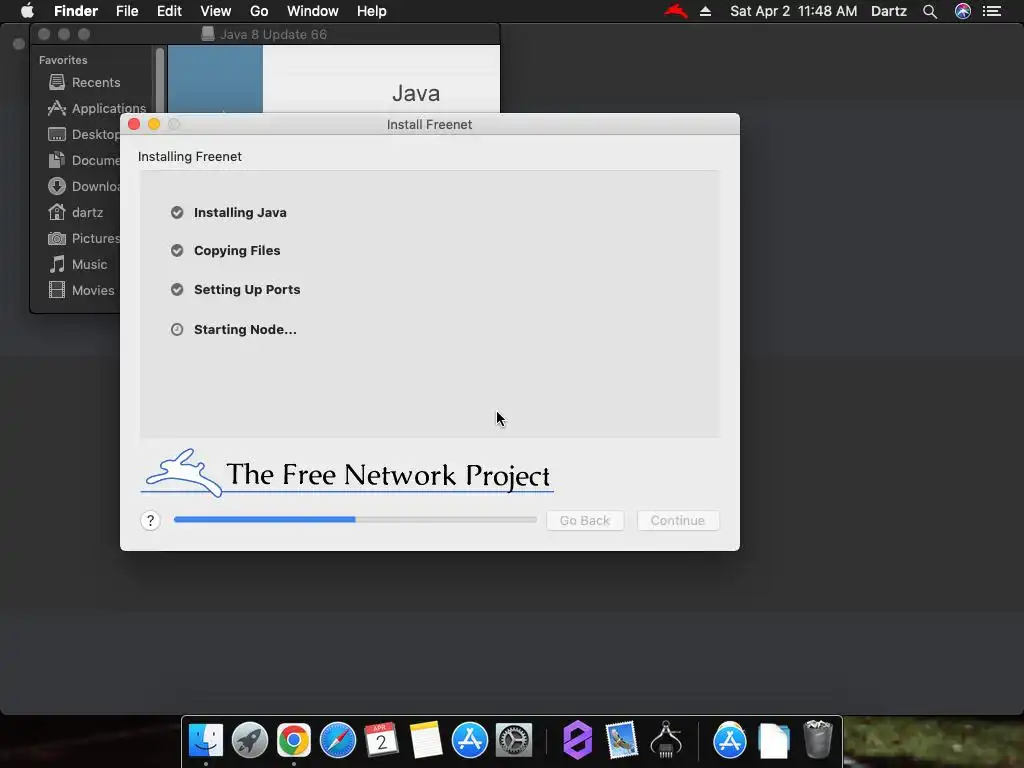Open the App Store icon beside Notes

470,740
